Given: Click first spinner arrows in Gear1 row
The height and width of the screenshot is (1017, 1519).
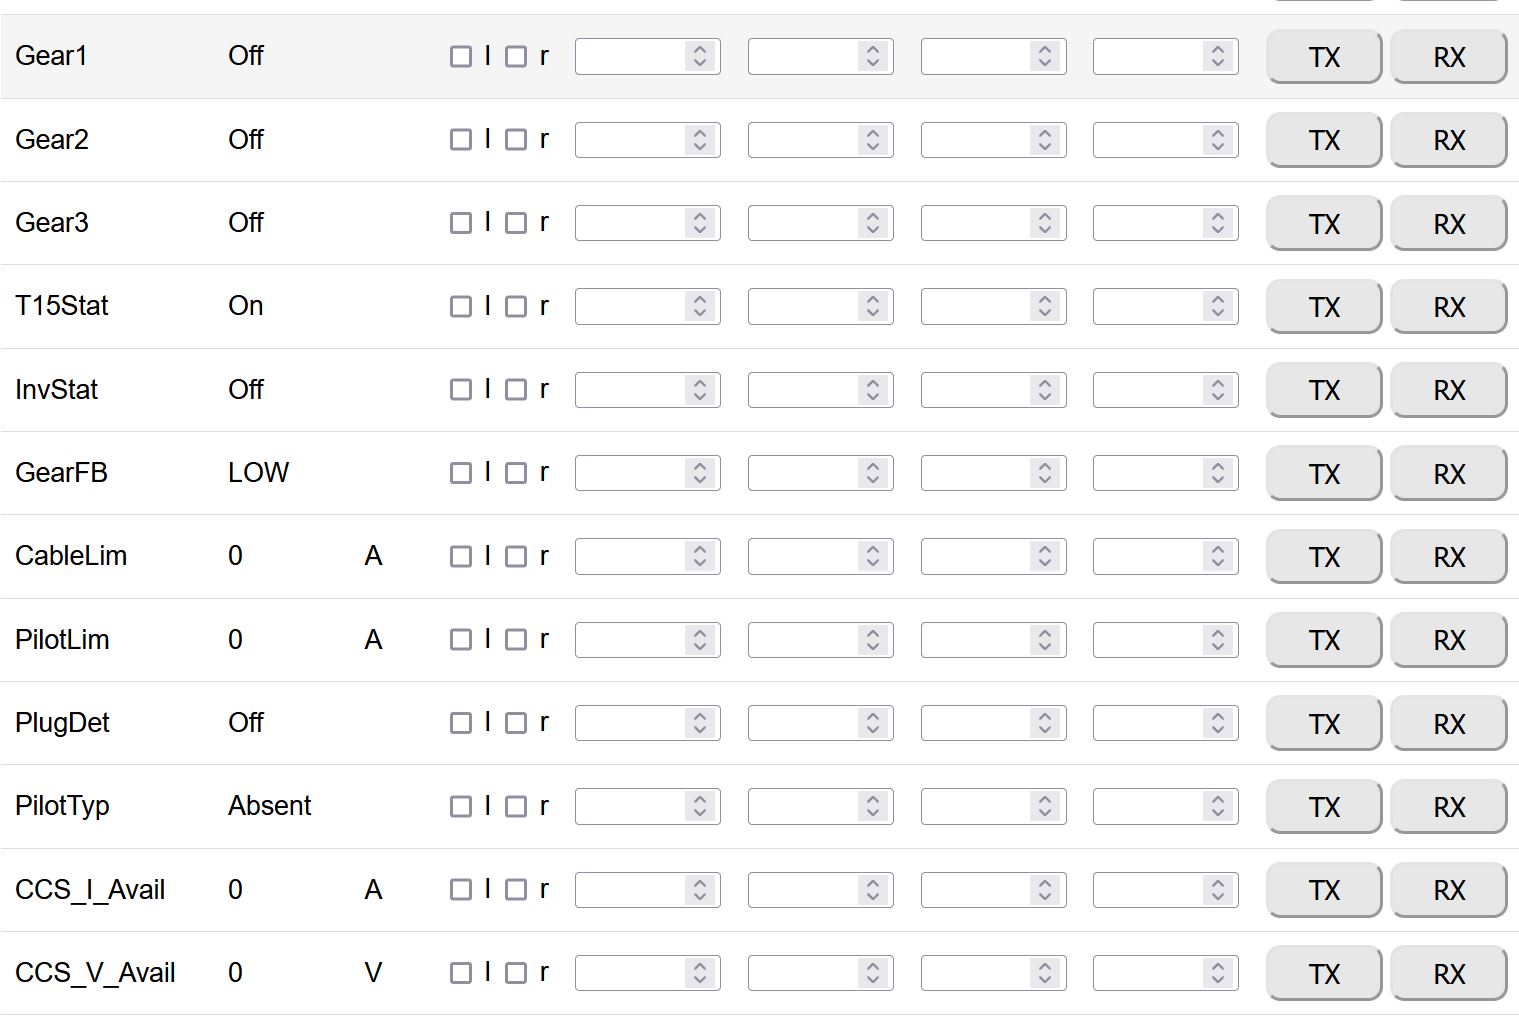Looking at the screenshot, I should [700, 57].
